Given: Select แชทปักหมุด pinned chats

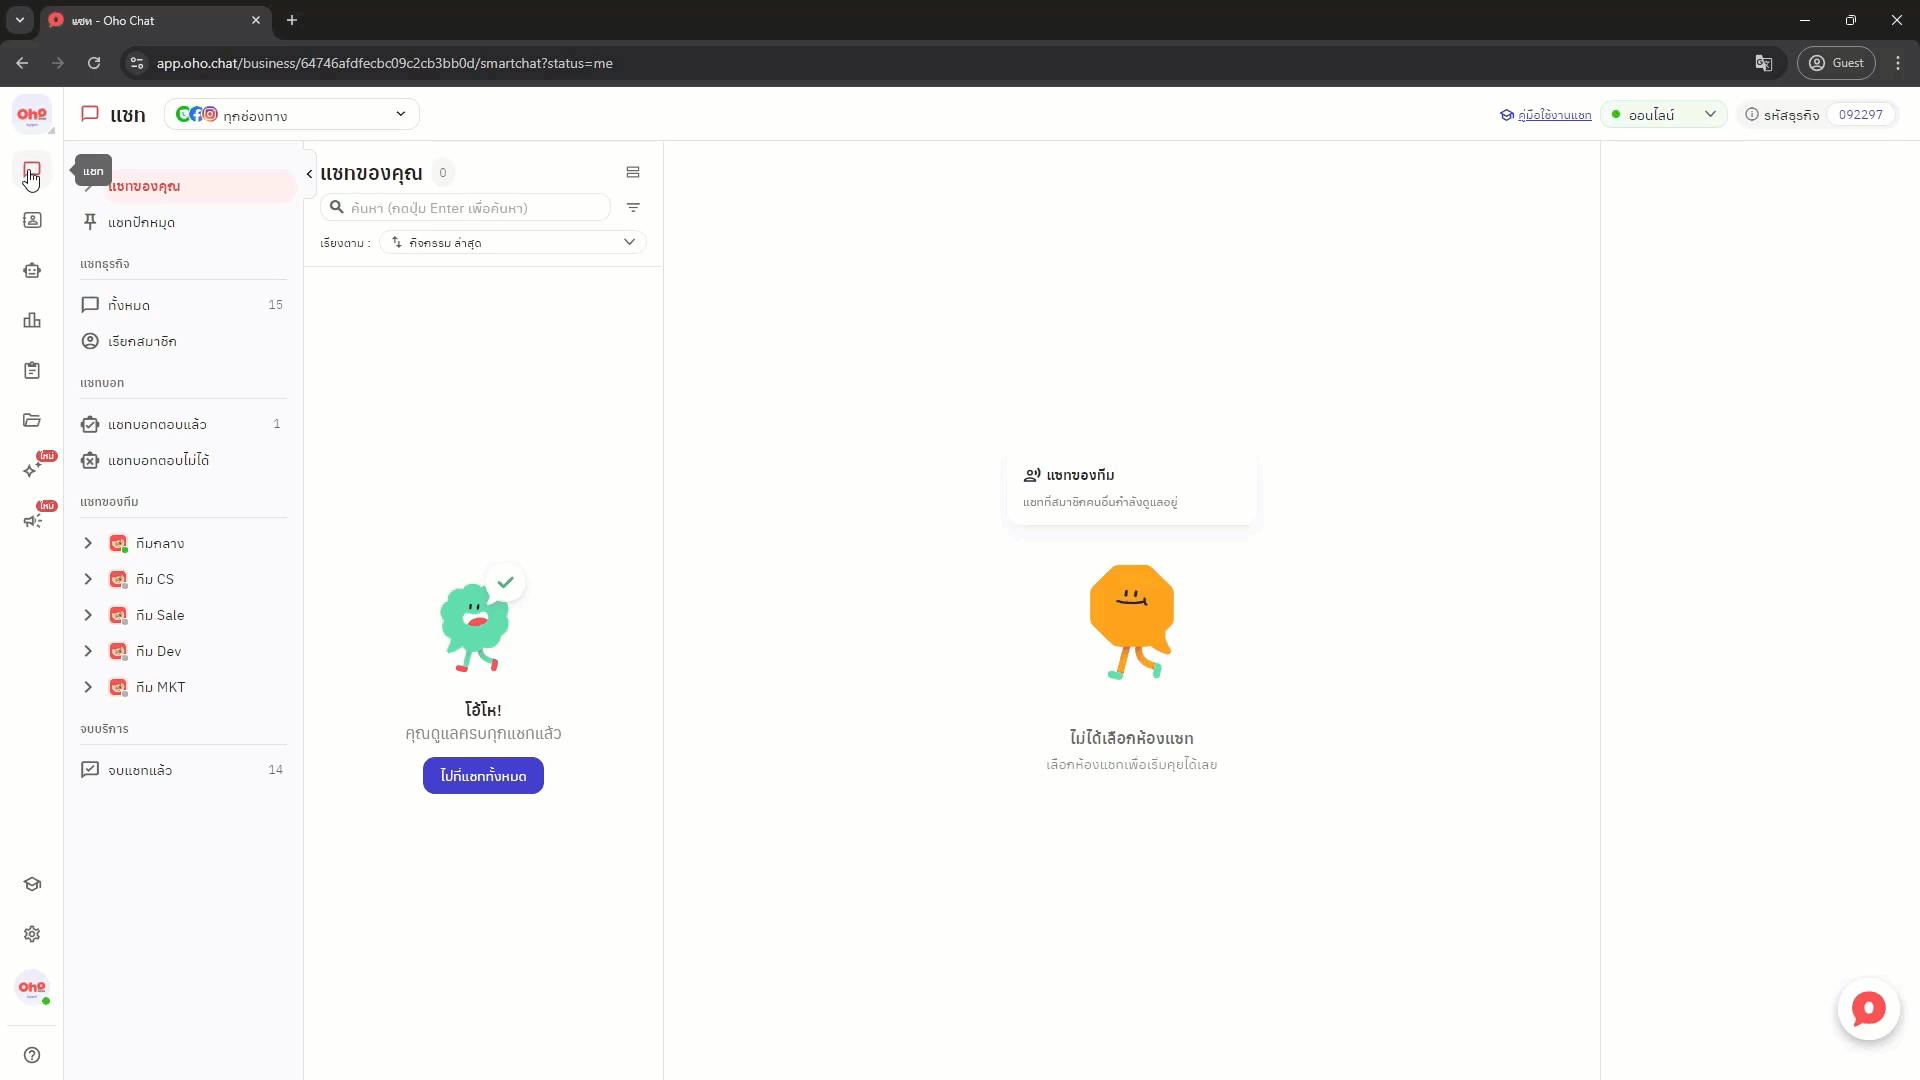Looking at the screenshot, I should click(185, 222).
